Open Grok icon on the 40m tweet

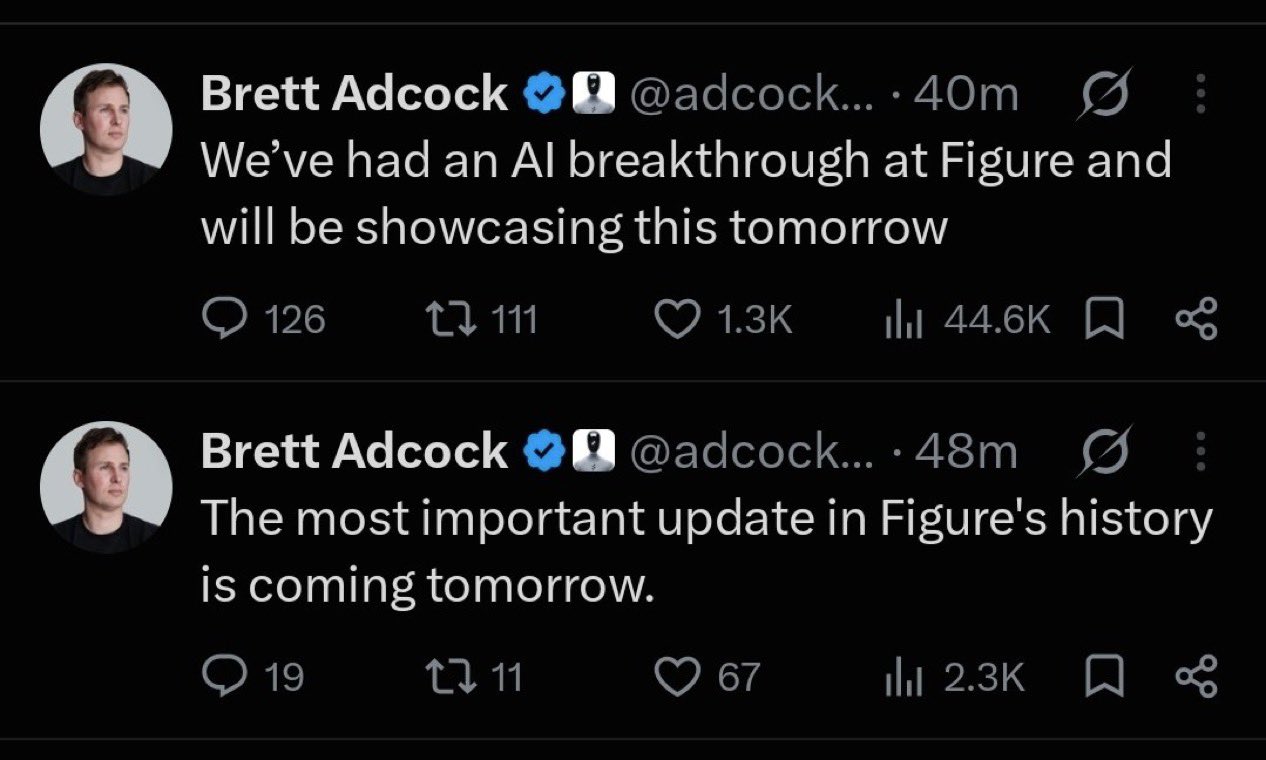[x=1103, y=95]
